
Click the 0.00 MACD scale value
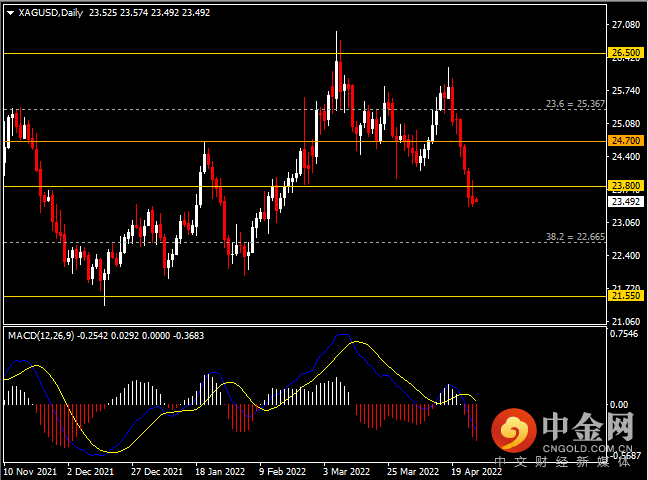tap(619, 404)
